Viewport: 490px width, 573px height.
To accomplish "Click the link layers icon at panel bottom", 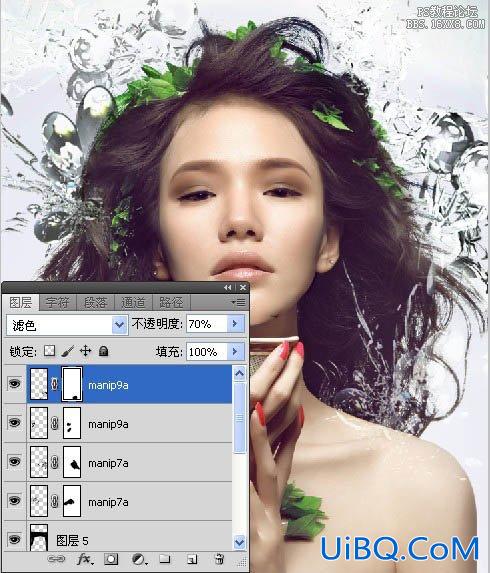I will [56, 559].
